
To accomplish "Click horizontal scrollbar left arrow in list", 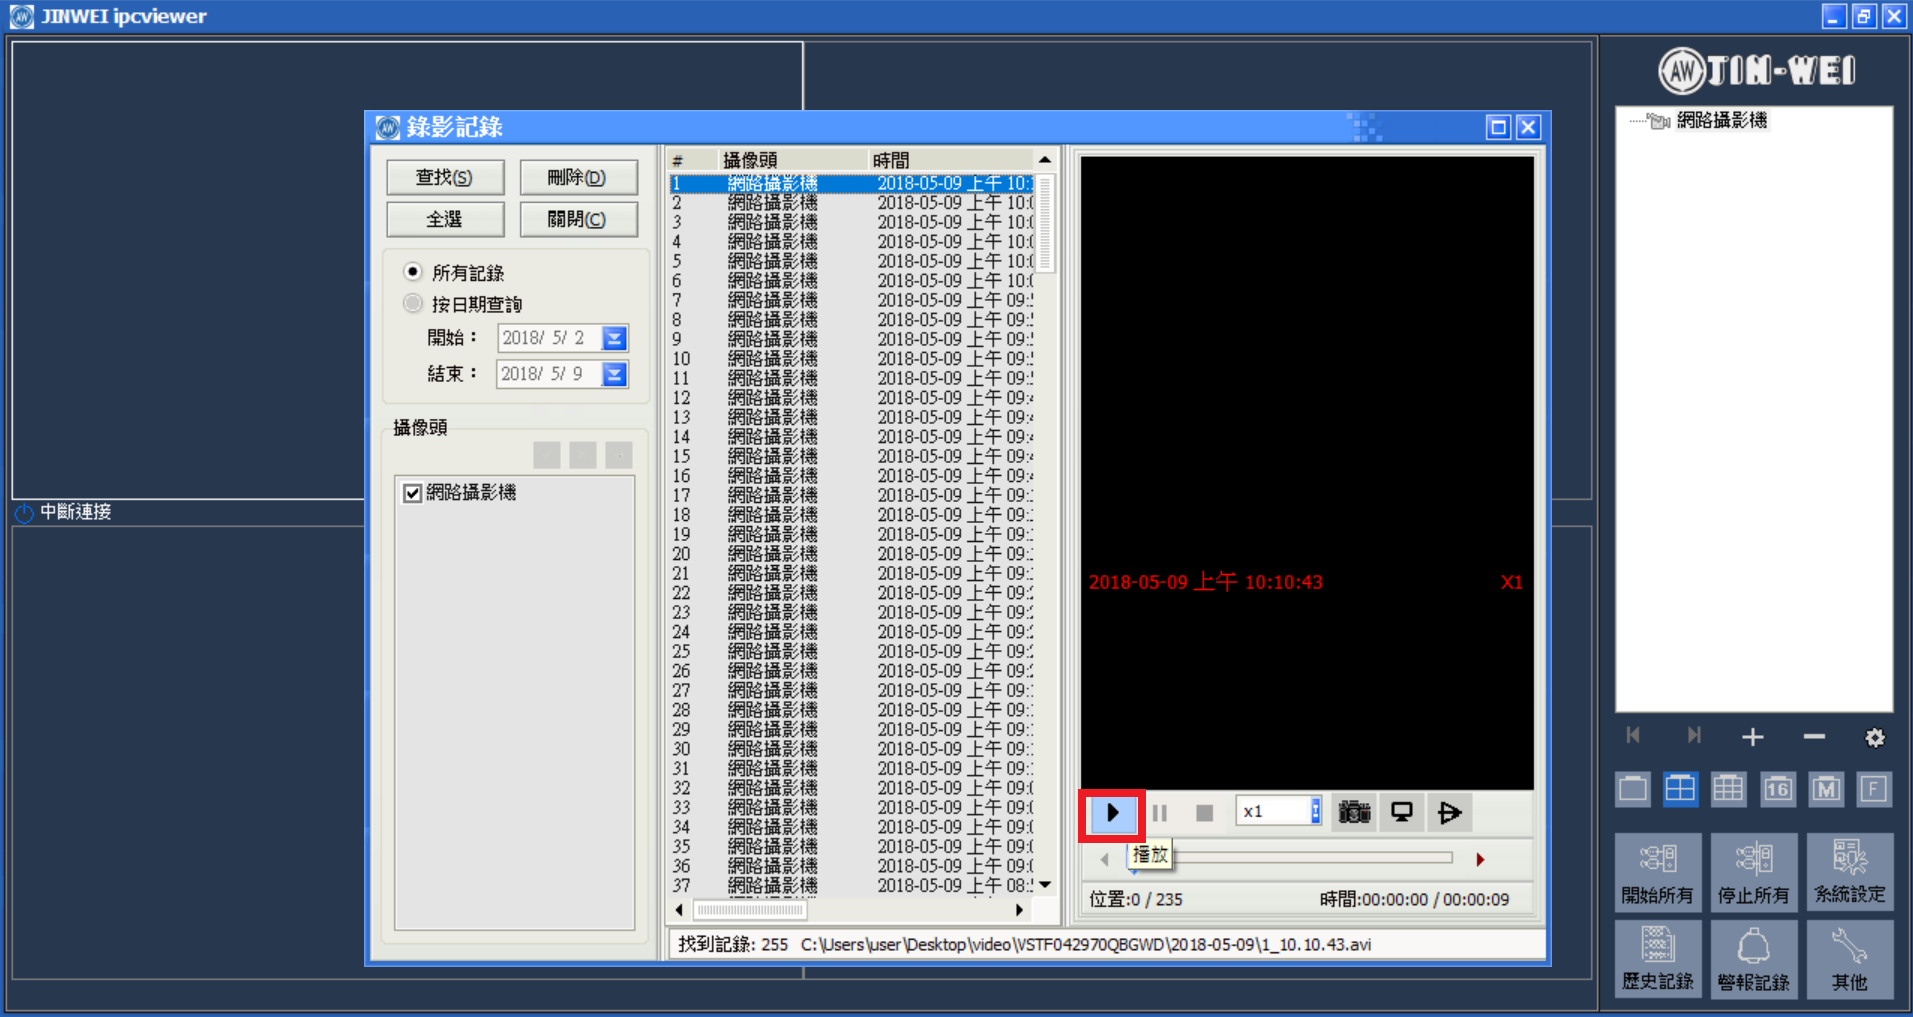I will [680, 910].
